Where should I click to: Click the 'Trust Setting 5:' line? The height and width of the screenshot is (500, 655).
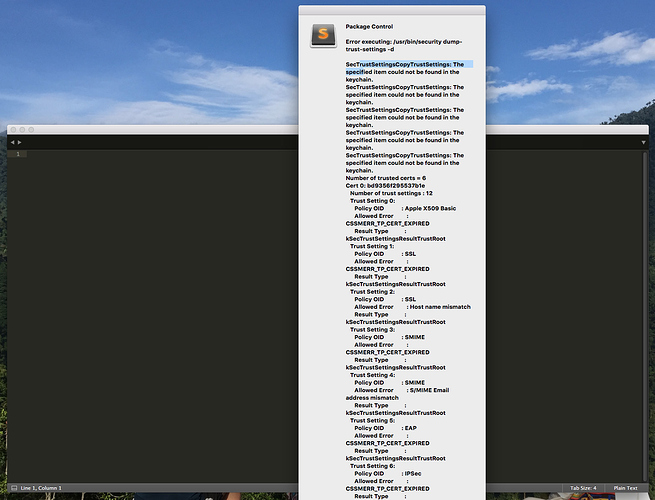[373, 421]
